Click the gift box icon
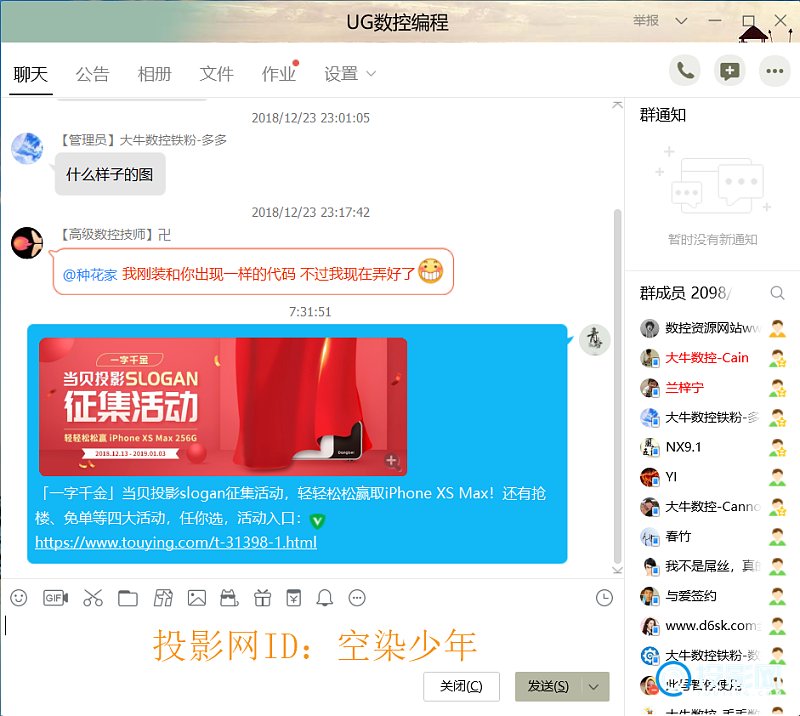This screenshot has width=800, height=716. point(262,598)
